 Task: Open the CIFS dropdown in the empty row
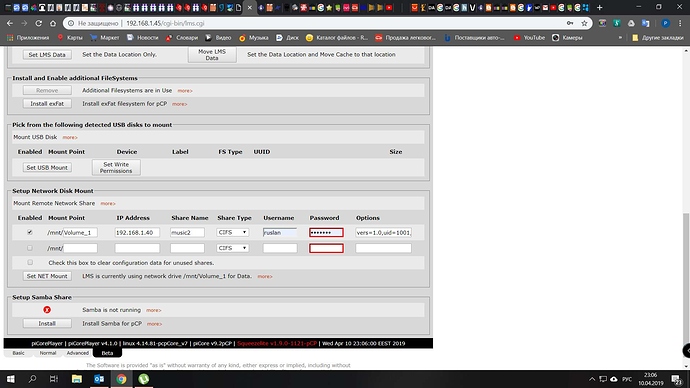(x=233, y=248)
